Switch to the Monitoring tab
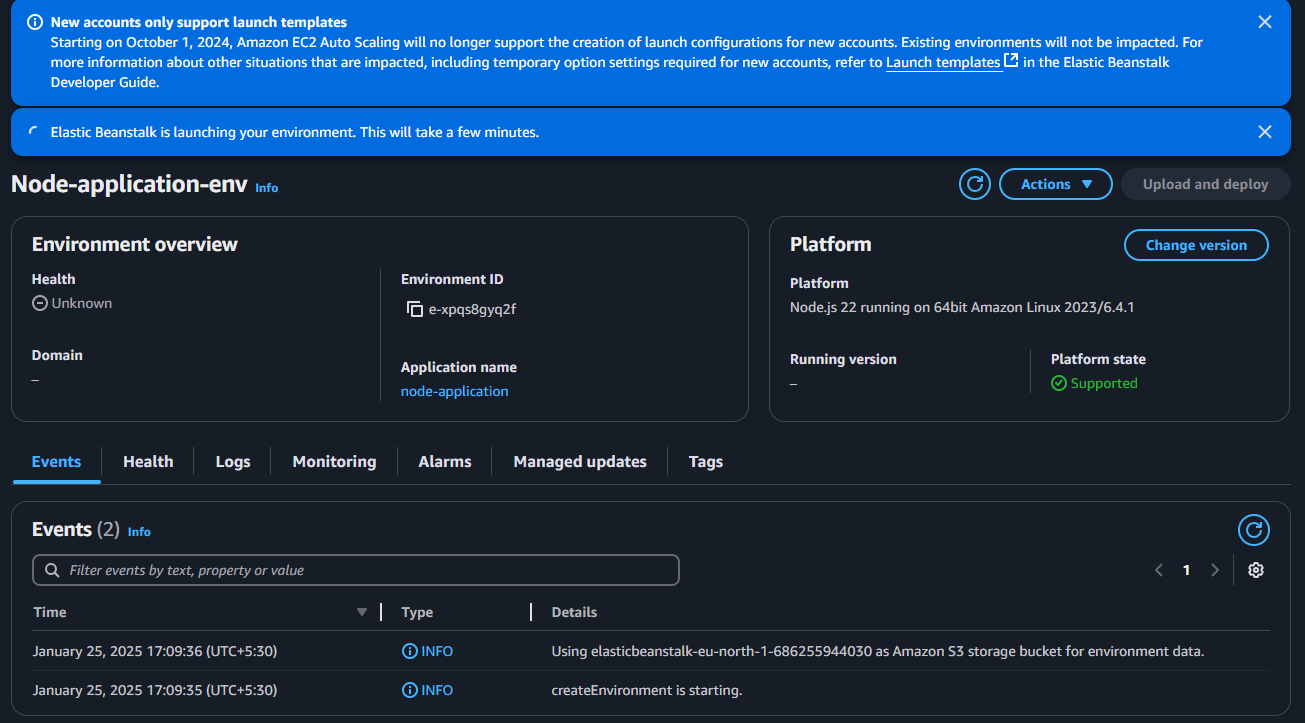The image size is (1305, 723). click(335, 461)
